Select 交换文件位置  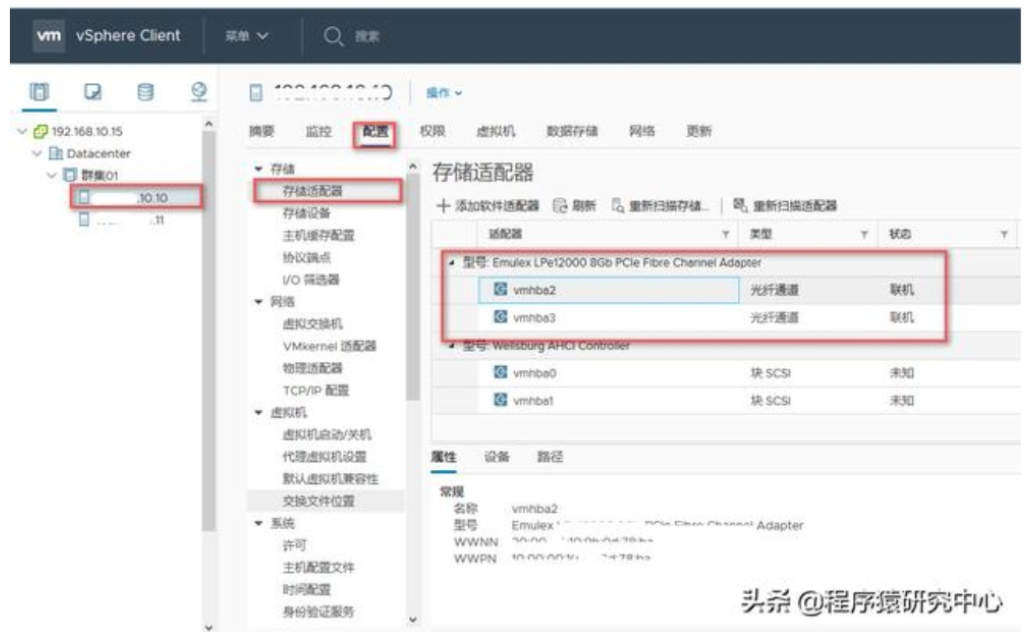point(319,501)
